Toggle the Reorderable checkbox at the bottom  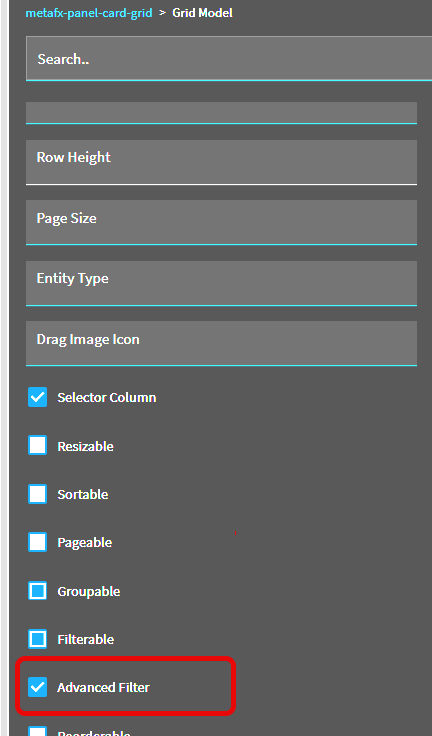coord(38,731)
